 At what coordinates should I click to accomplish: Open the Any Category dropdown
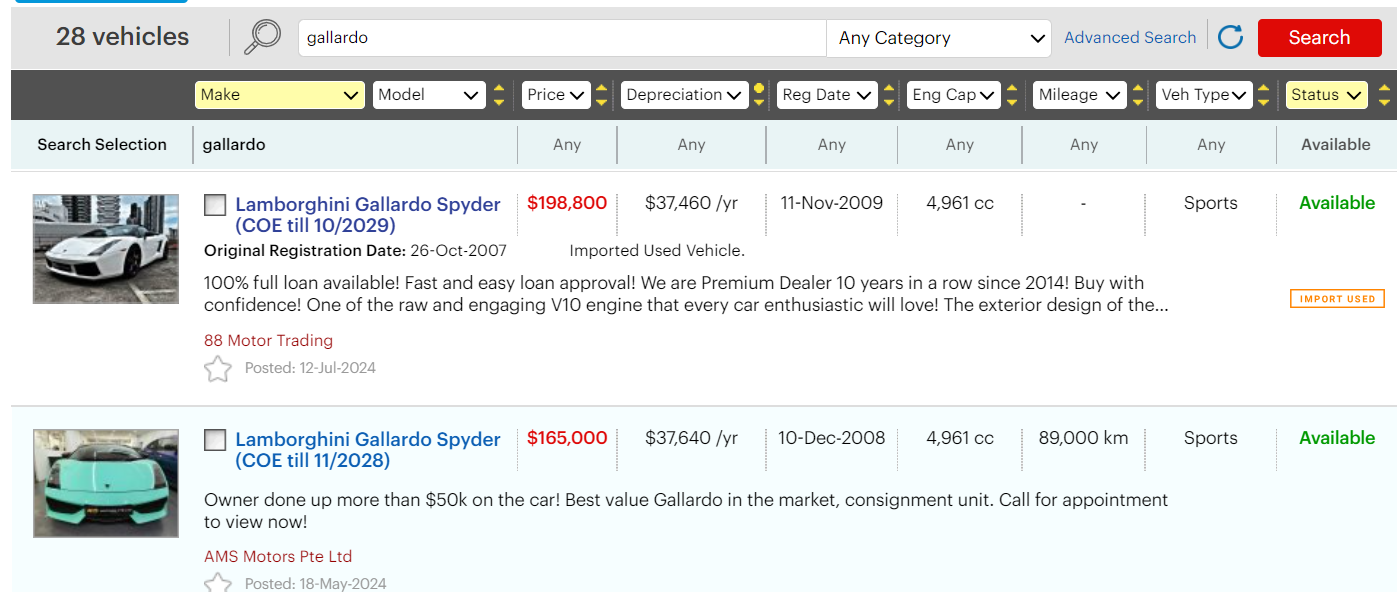tap(939, 38)
